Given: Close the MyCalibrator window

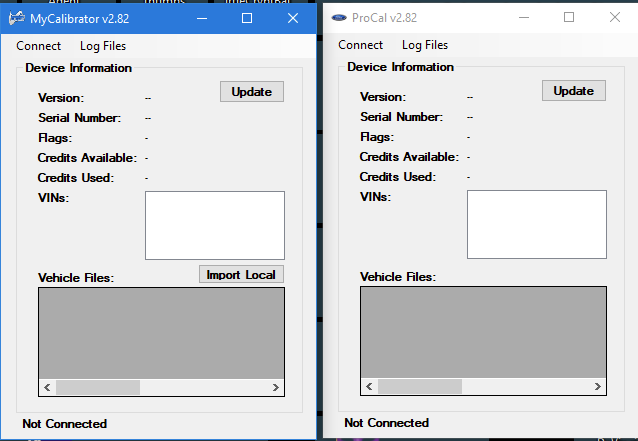Looking at the screenshot, I should pos(293,18).
